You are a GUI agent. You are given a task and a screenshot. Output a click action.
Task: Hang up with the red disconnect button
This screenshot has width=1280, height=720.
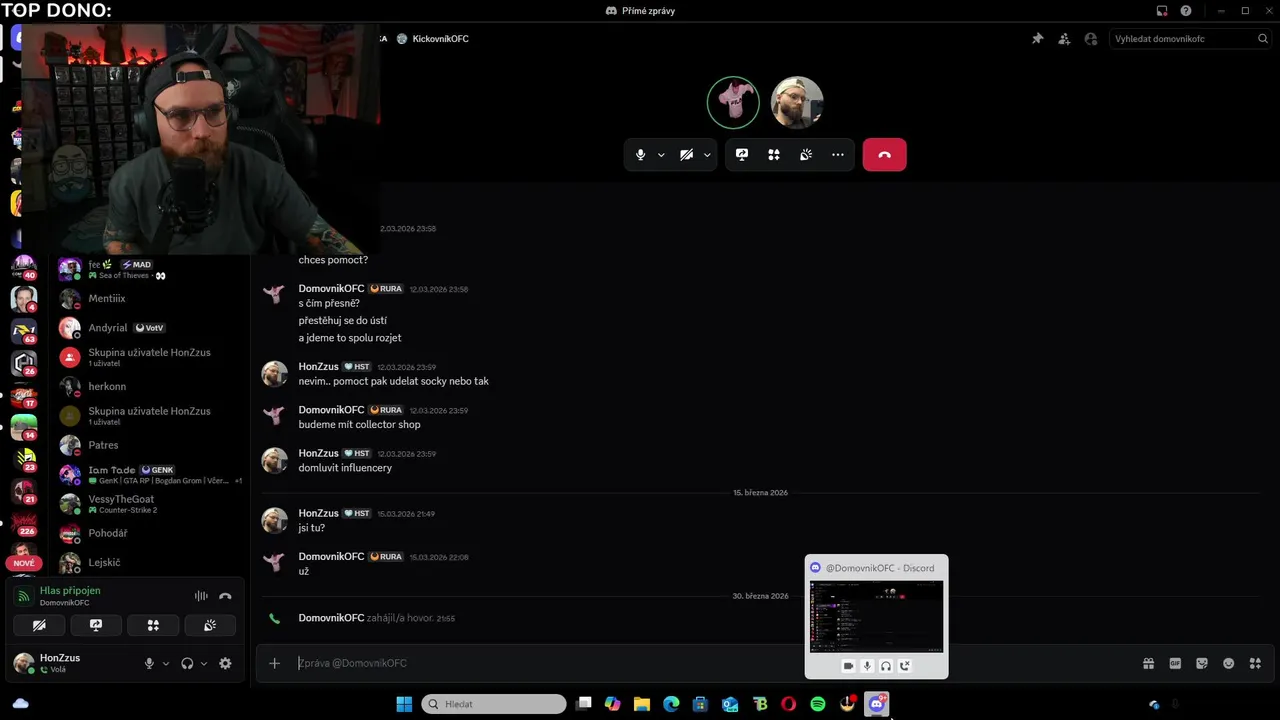click(x=884, y=155)
